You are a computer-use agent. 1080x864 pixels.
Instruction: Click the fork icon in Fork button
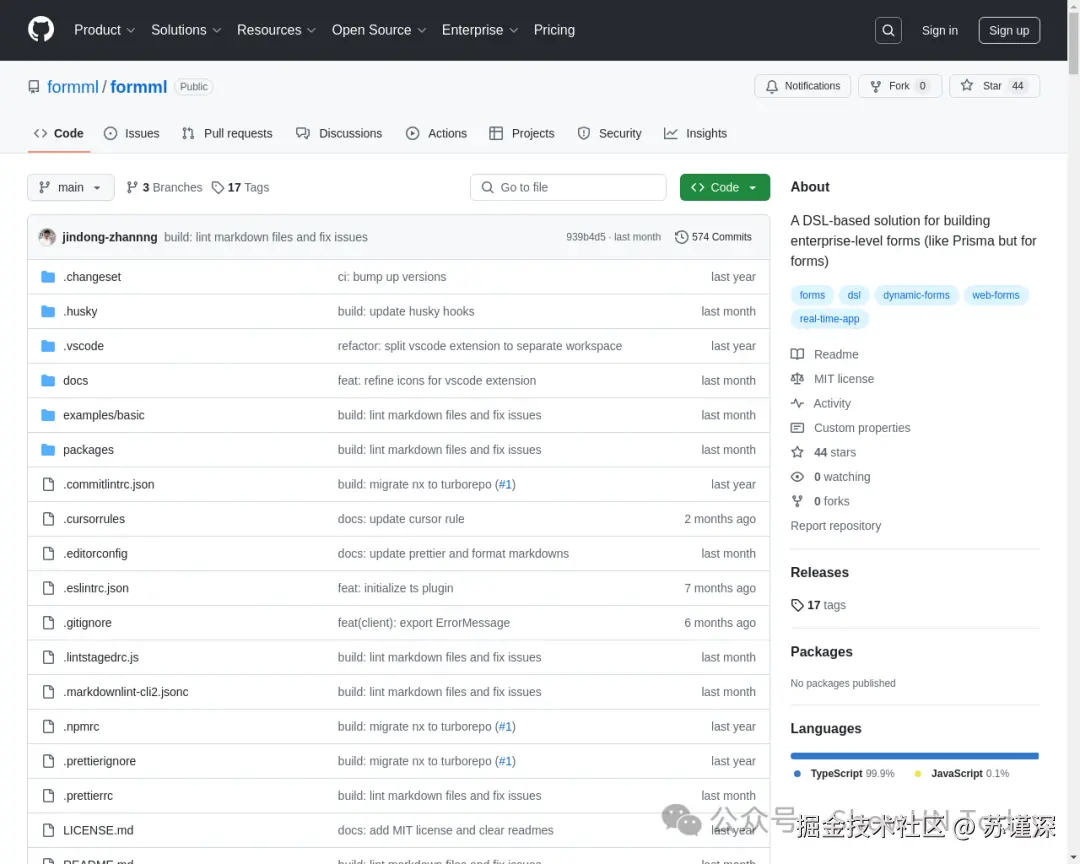click(x=875, y=86)
